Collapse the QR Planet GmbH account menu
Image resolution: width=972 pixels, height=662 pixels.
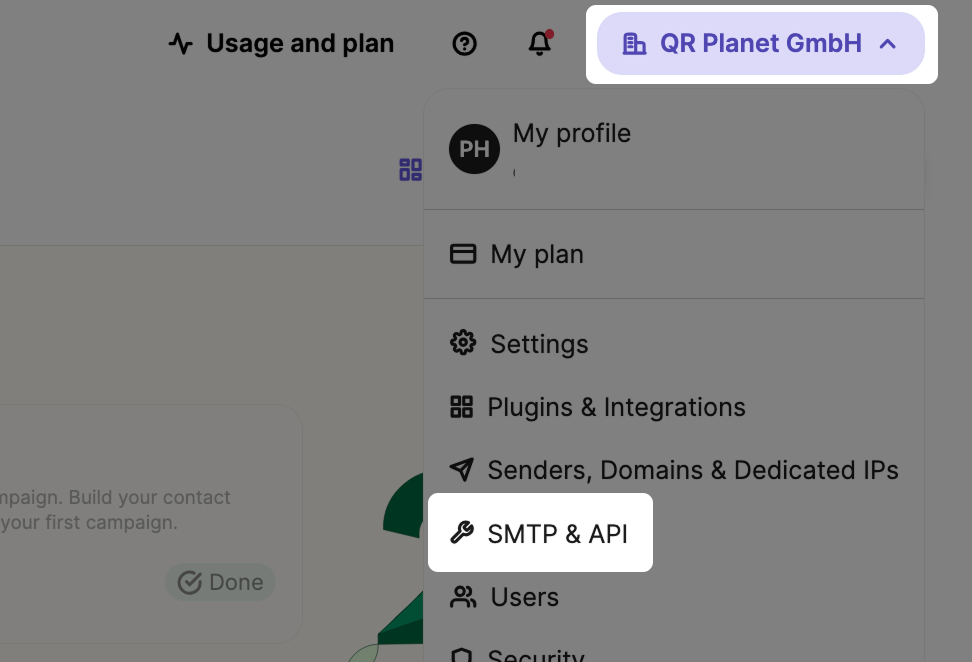pos(760,44)
